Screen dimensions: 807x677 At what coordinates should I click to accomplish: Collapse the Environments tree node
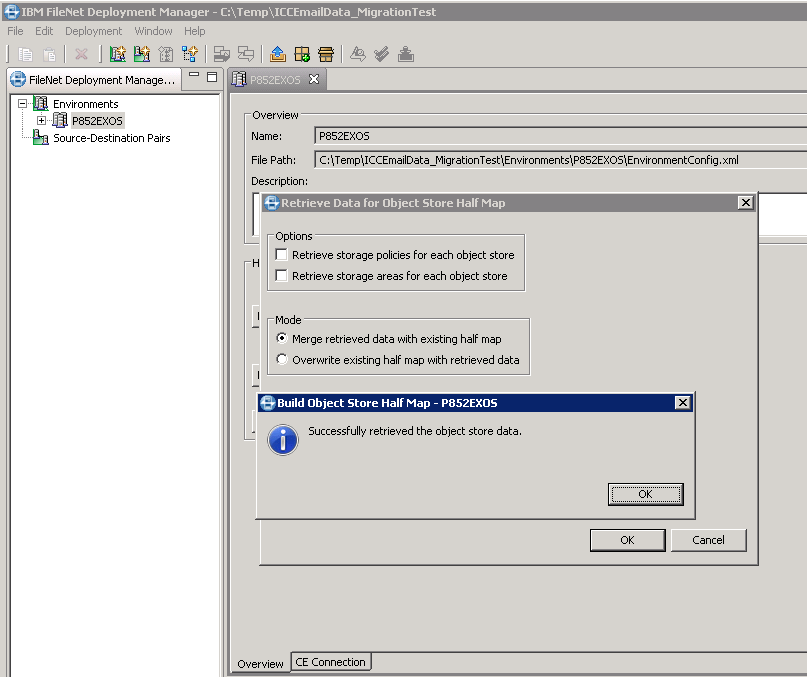tap(22, 103)
